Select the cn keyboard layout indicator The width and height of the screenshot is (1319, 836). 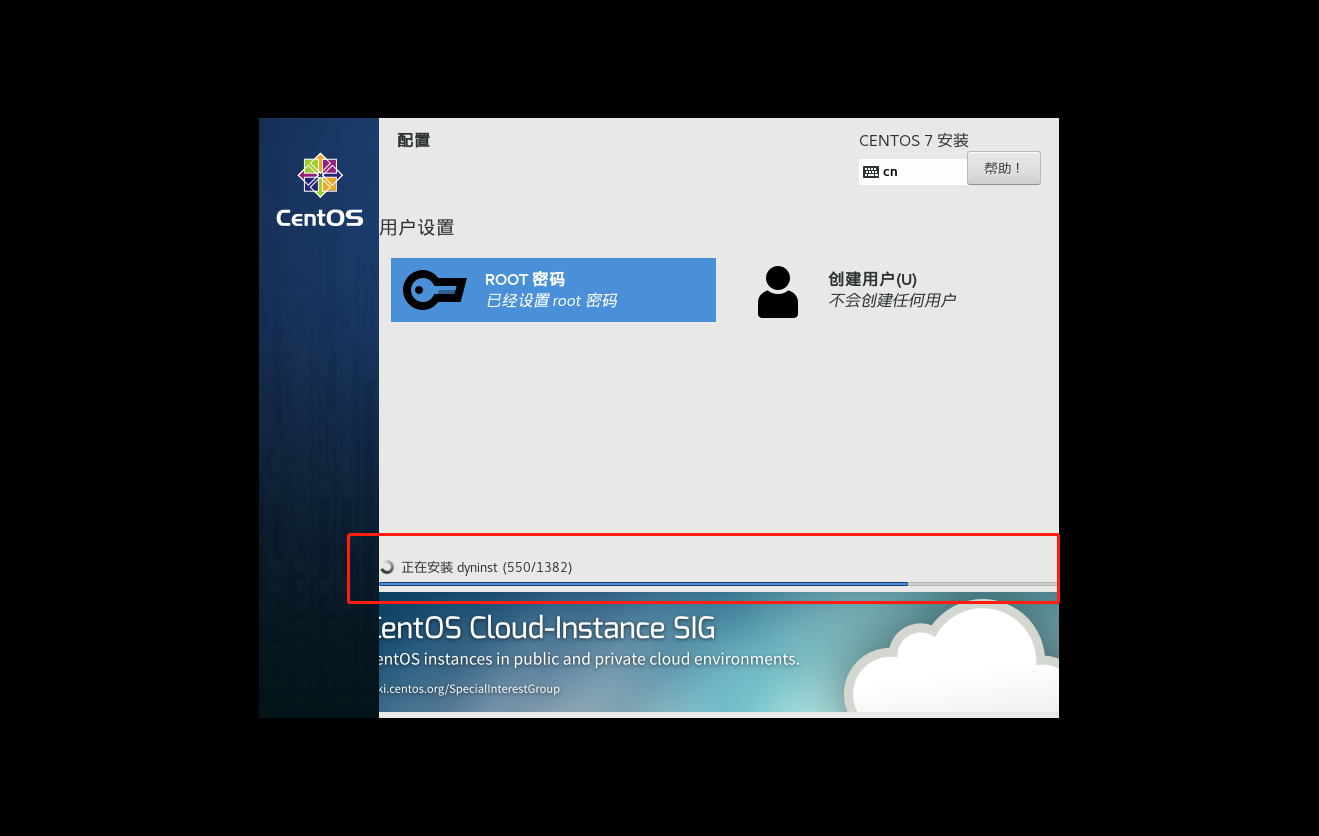(890, 172)
